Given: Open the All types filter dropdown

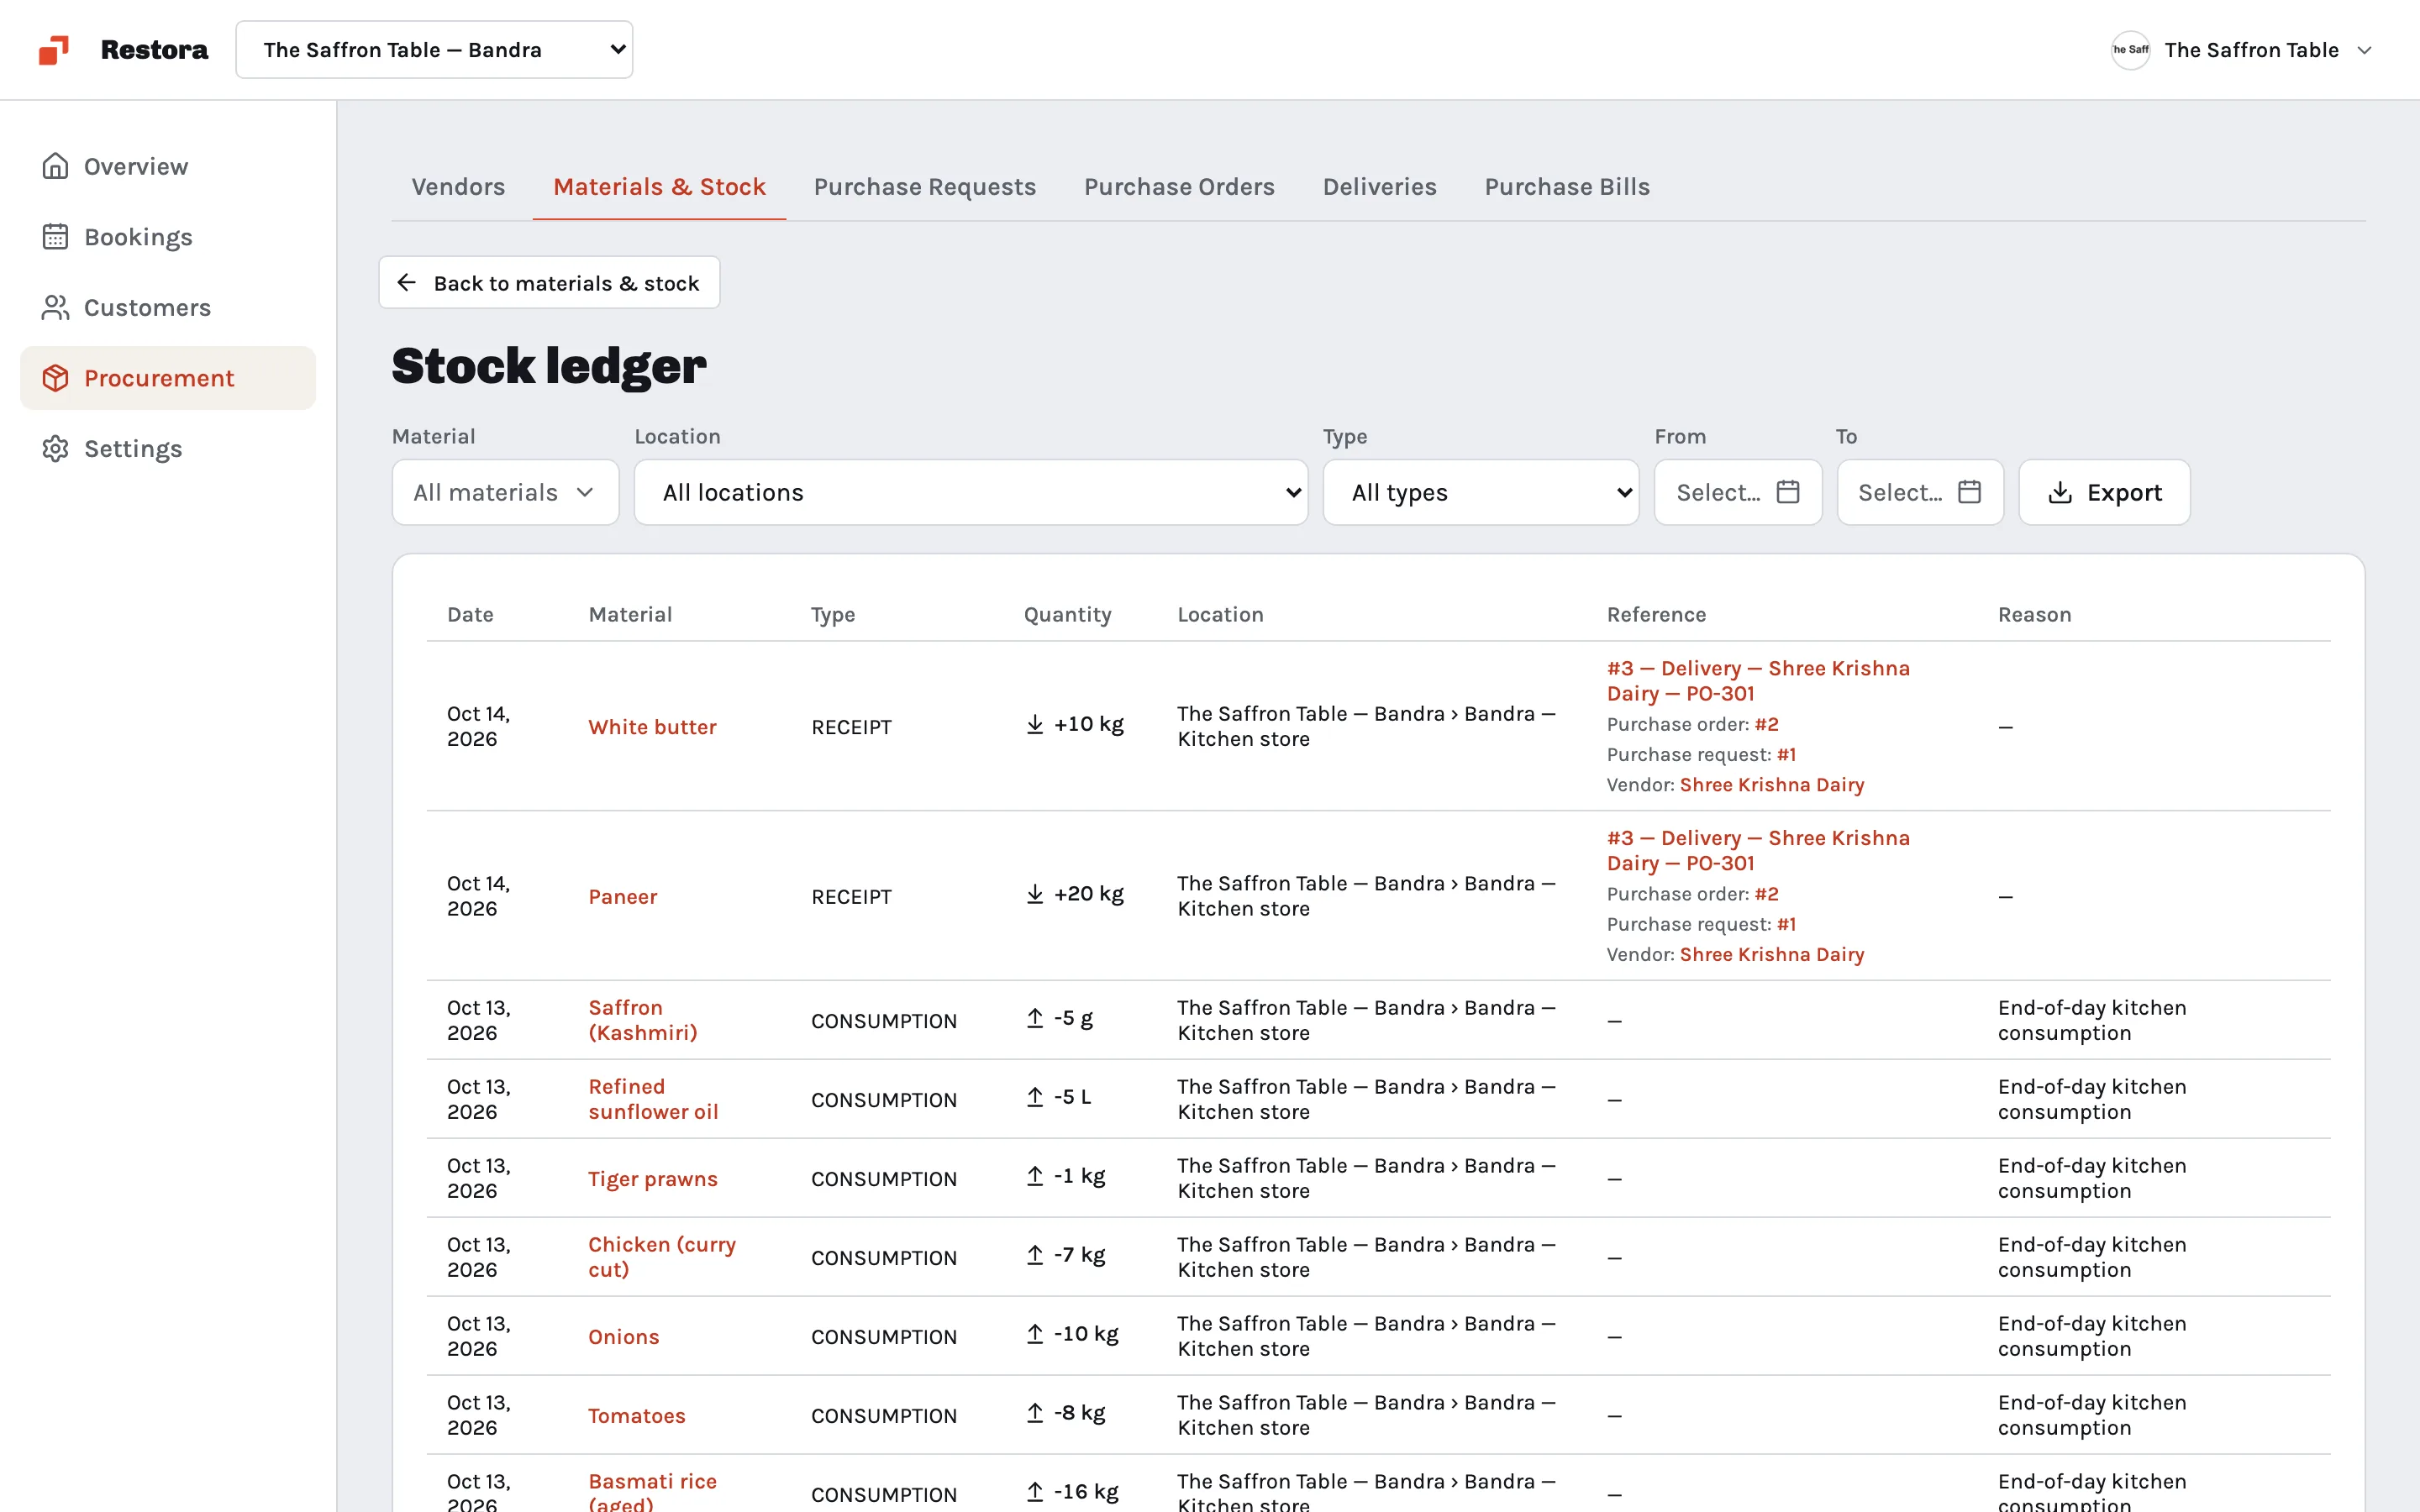Looking at the screenshot, I should click(x=1481, y=492).
